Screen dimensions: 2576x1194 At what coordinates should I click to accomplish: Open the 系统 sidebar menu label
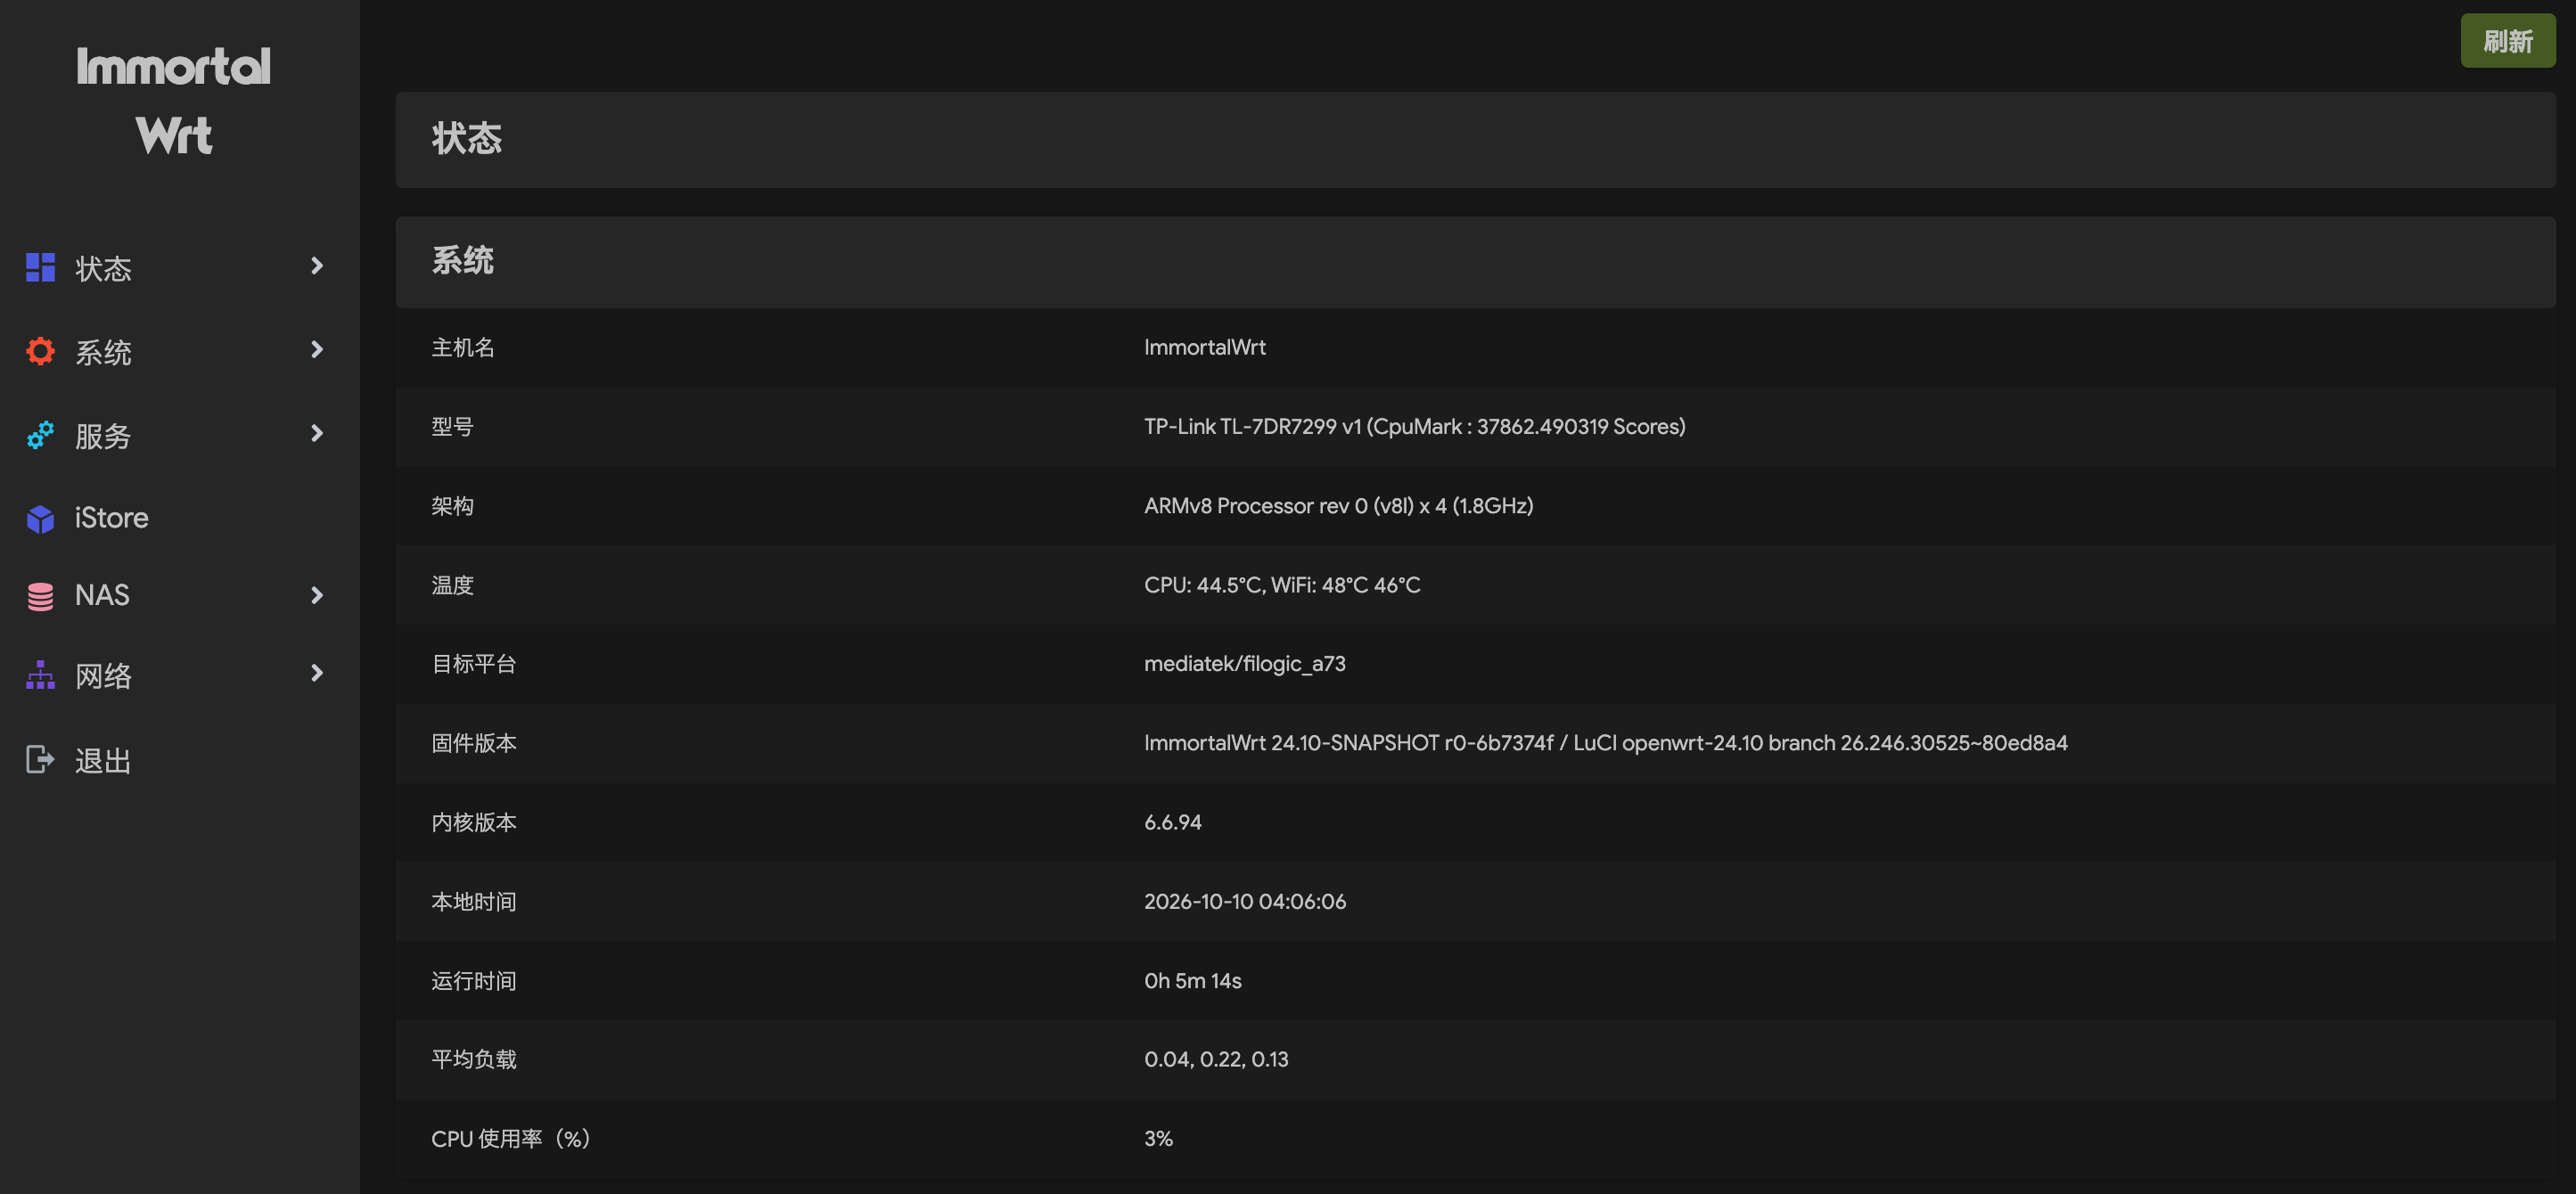(103, 352)
